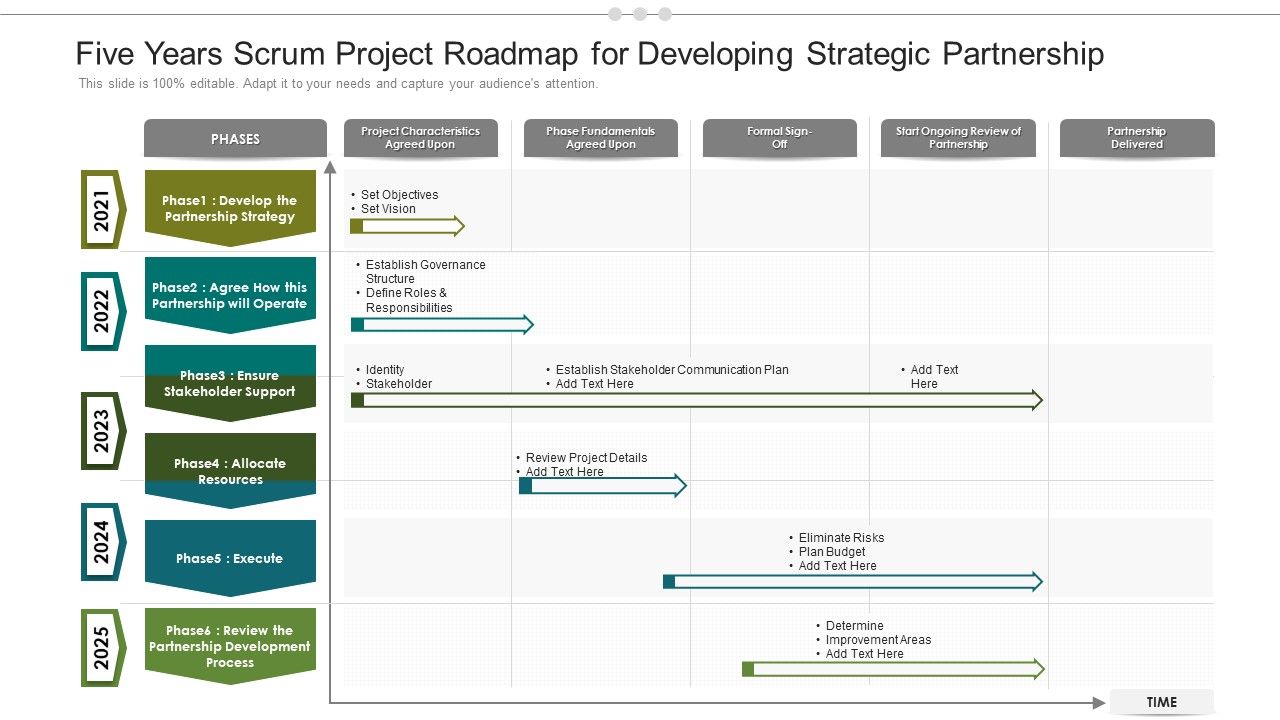Image resolution: width=1280 pixels, height=720 pixels.
Task: Click the '100% editable' subtitle text
Action: coord(338,84)
